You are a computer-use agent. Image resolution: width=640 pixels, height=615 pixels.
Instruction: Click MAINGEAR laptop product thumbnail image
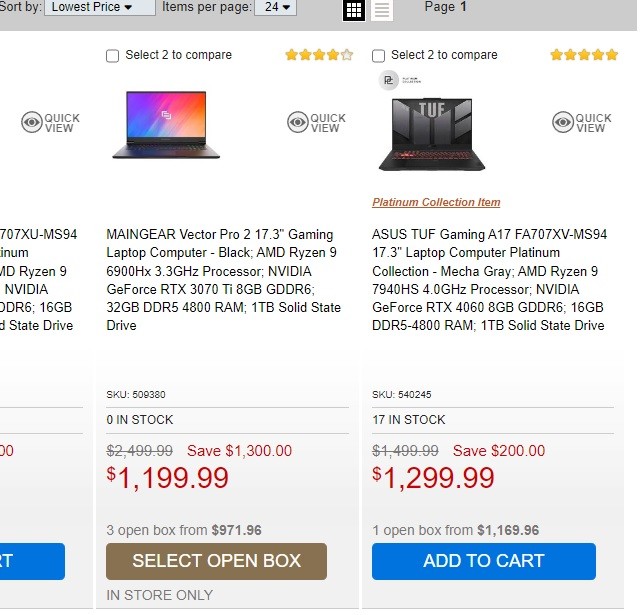[x=166, y=124]
